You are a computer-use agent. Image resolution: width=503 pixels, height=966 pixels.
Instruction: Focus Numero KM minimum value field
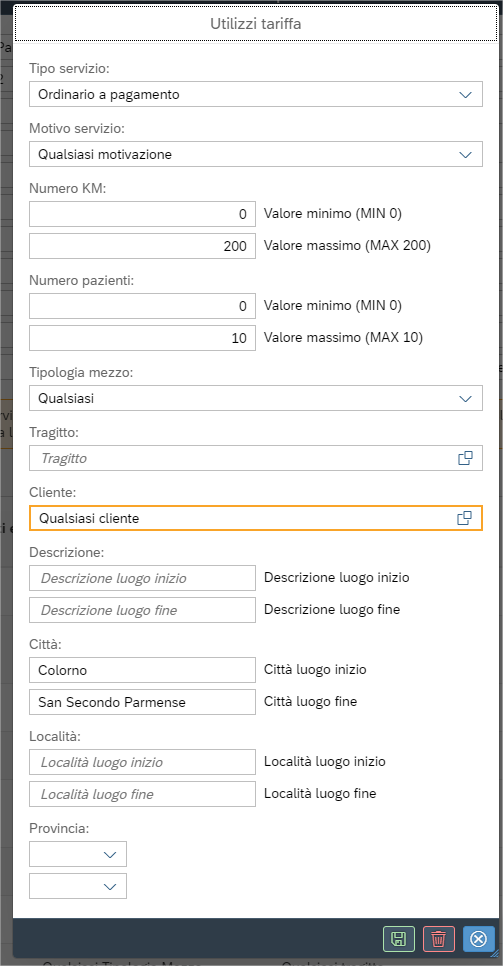point(142,214)
